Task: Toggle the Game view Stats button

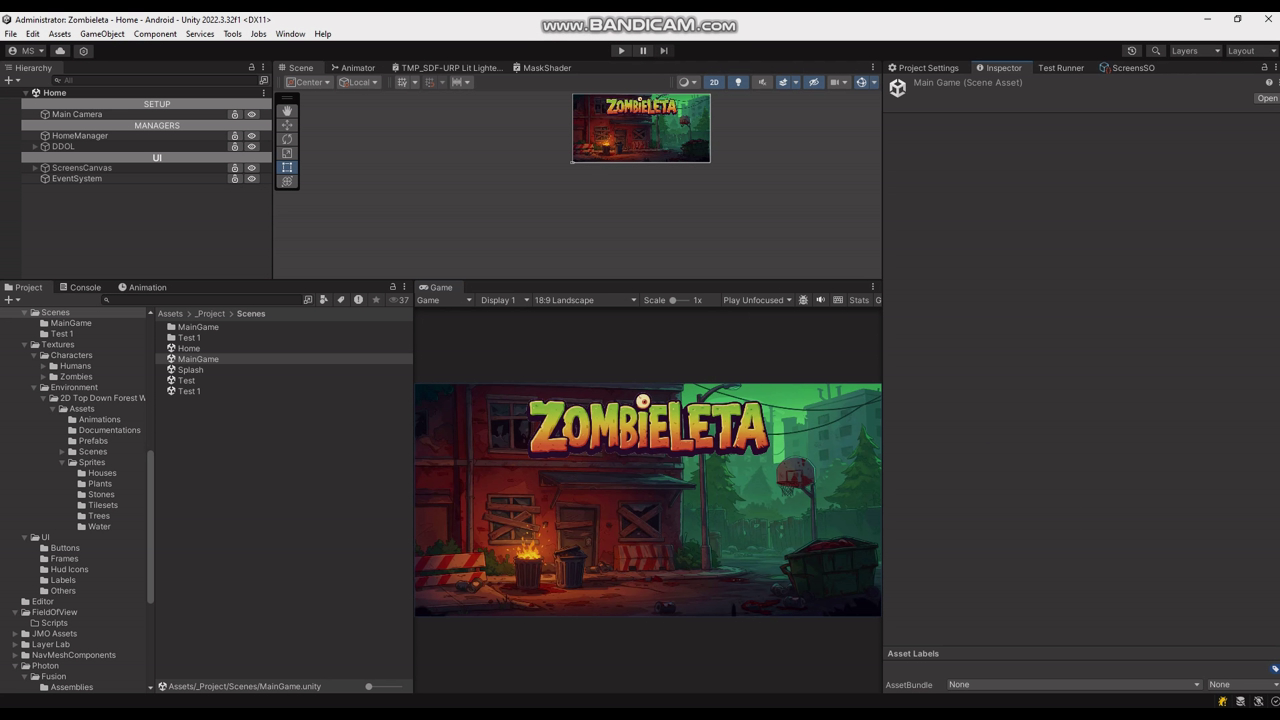Action: 859,300
